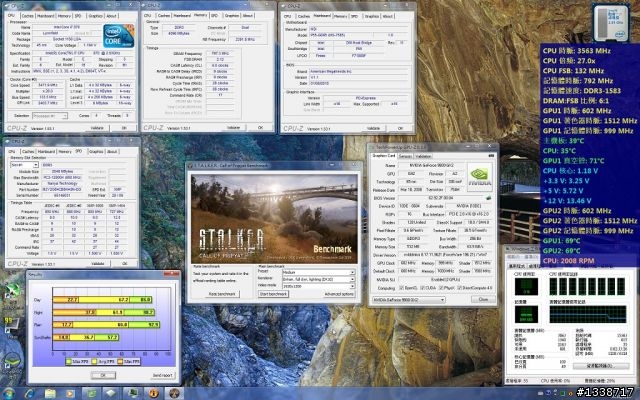640x400 pixels.
Task: Click the SunShafts max FPS bar showing 57.2
Action: click(x=107, y=338)
